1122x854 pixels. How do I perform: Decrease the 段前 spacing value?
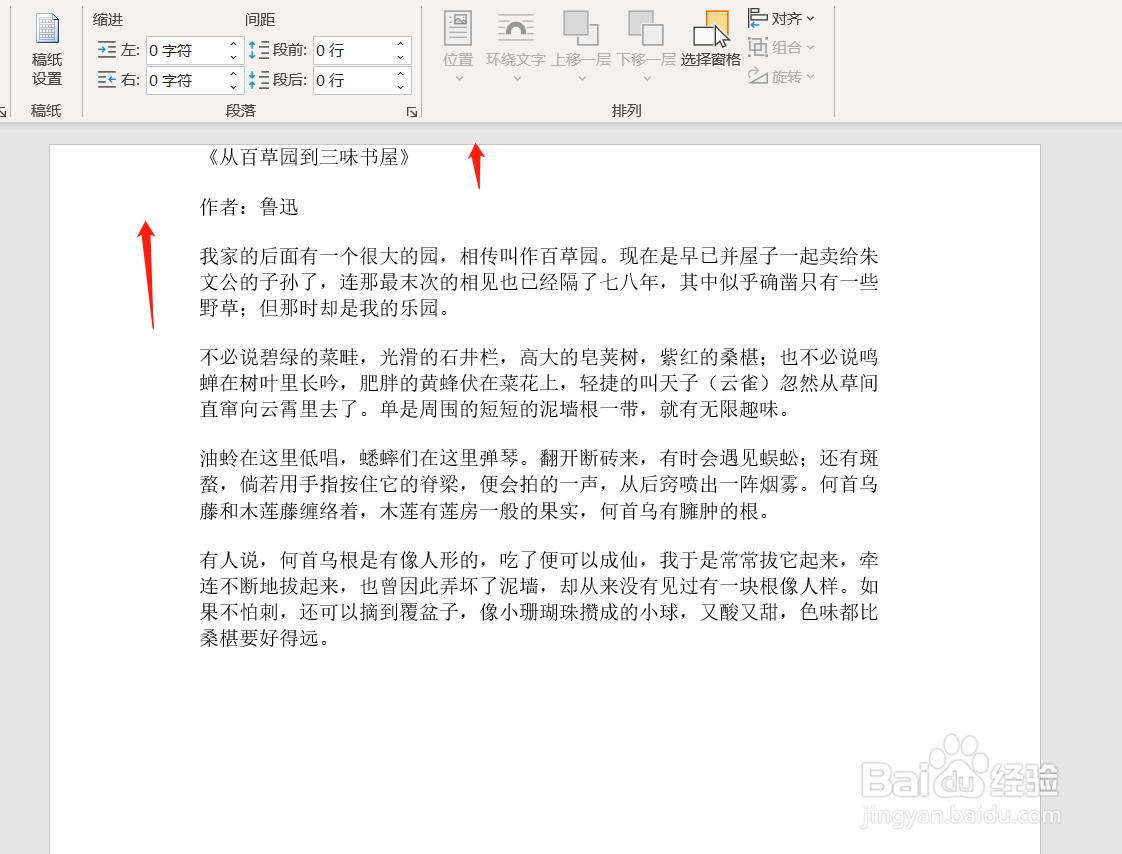pyautogui.click(x=400, y=57)
